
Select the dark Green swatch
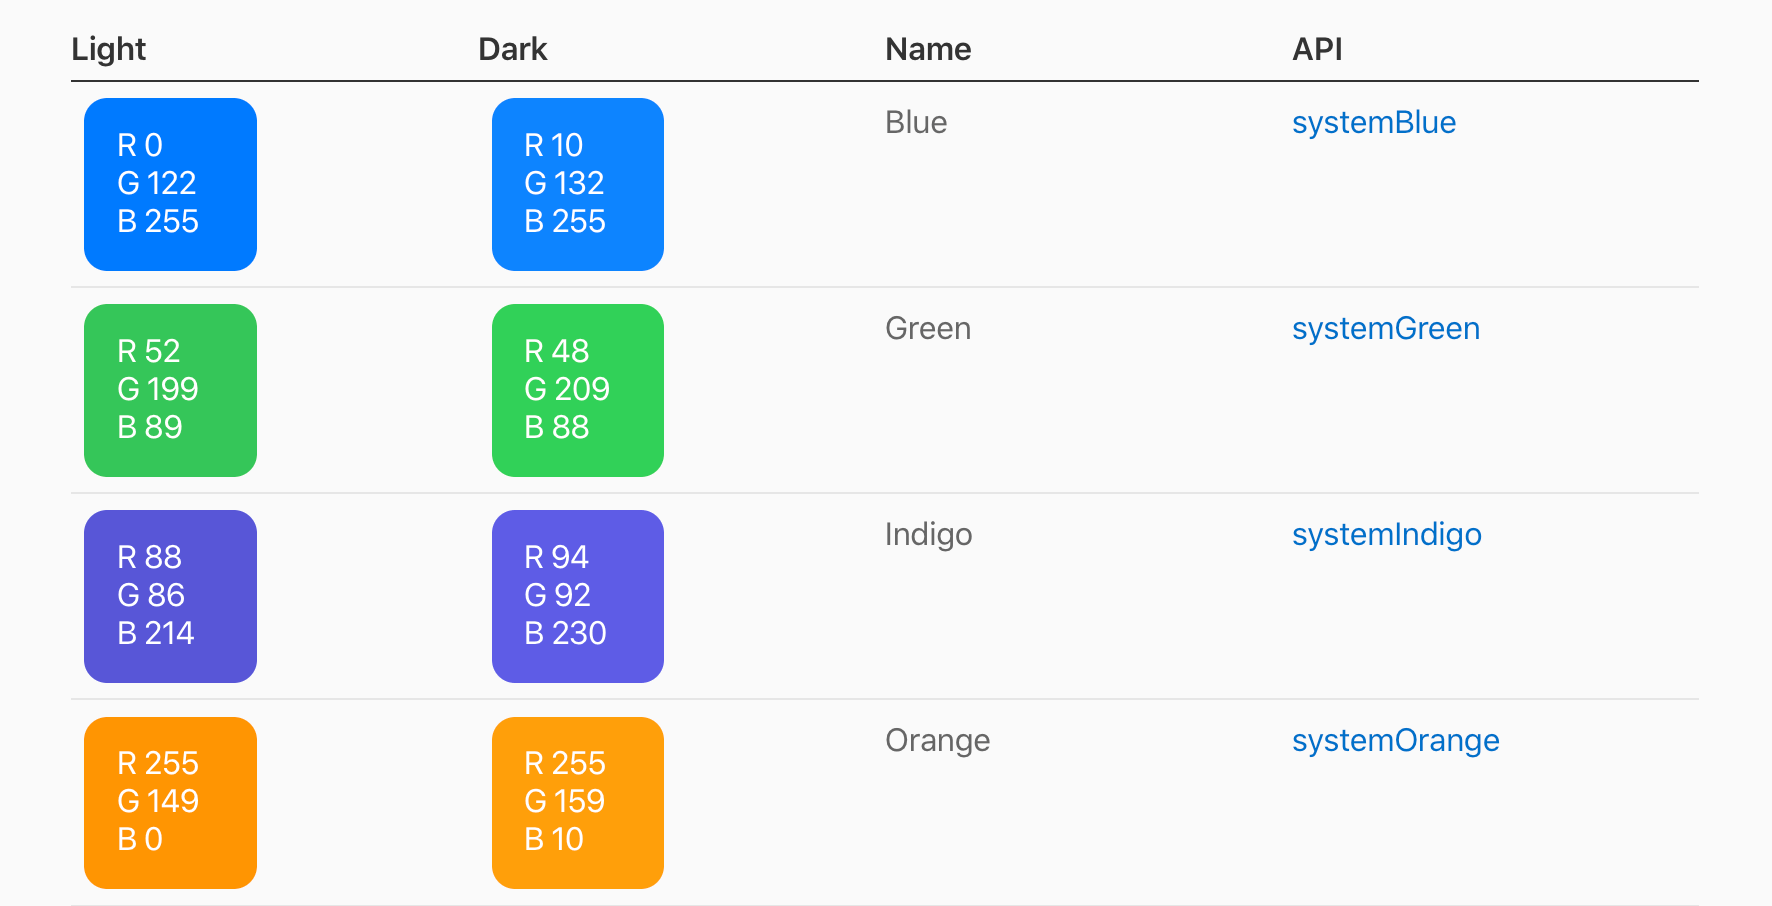coord(578,390)
